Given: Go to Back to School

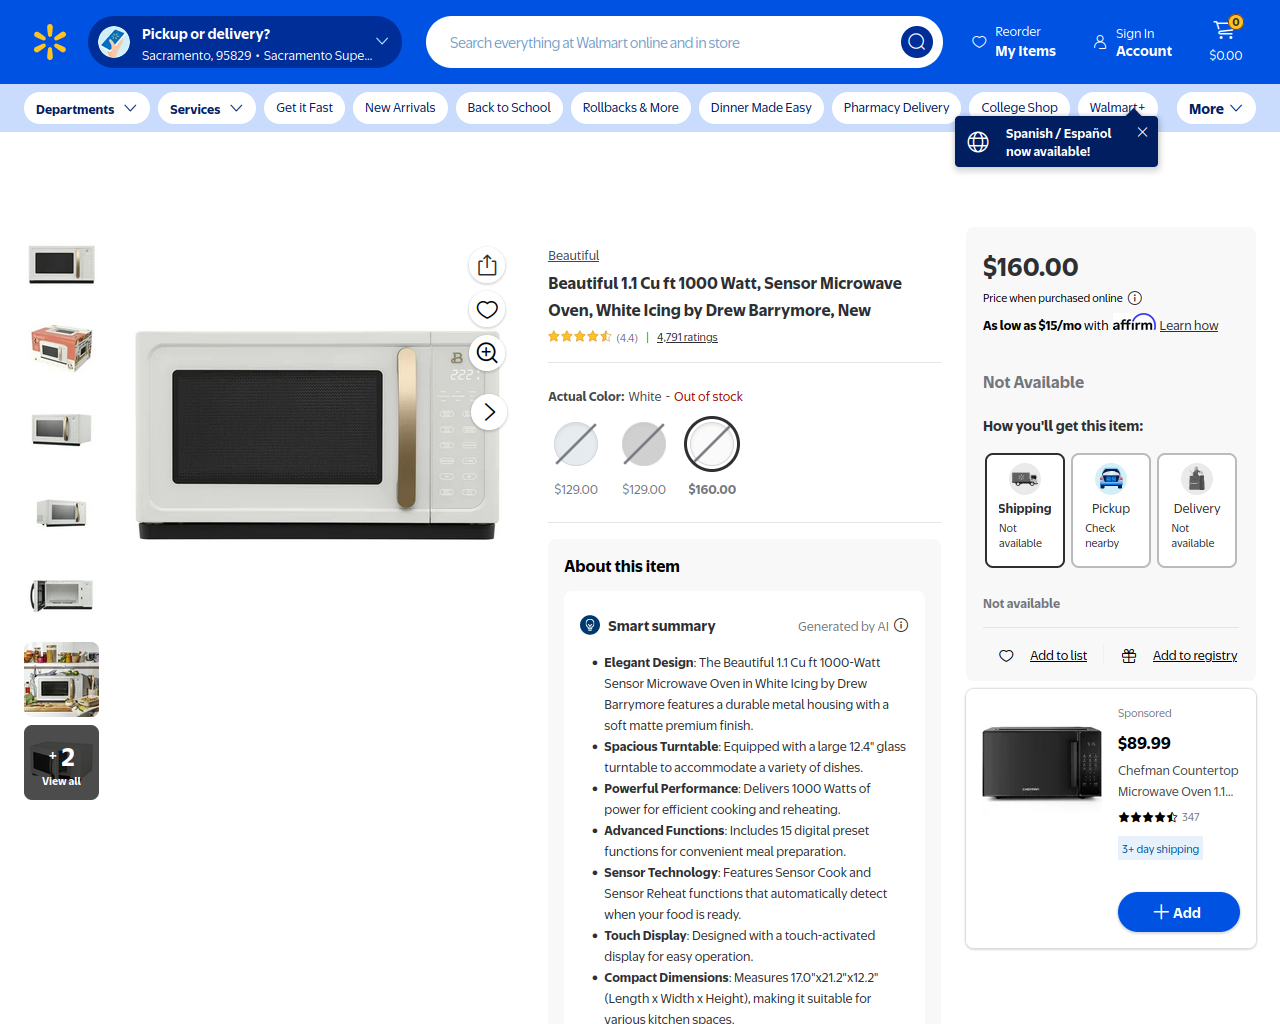Looking at the screenshot, I should tap(509, 108).
